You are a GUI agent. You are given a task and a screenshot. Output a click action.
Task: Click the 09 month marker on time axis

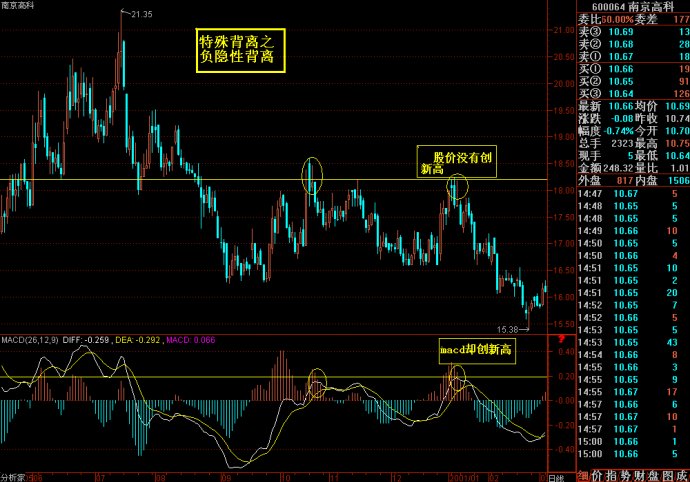click(x=225, y=478)
